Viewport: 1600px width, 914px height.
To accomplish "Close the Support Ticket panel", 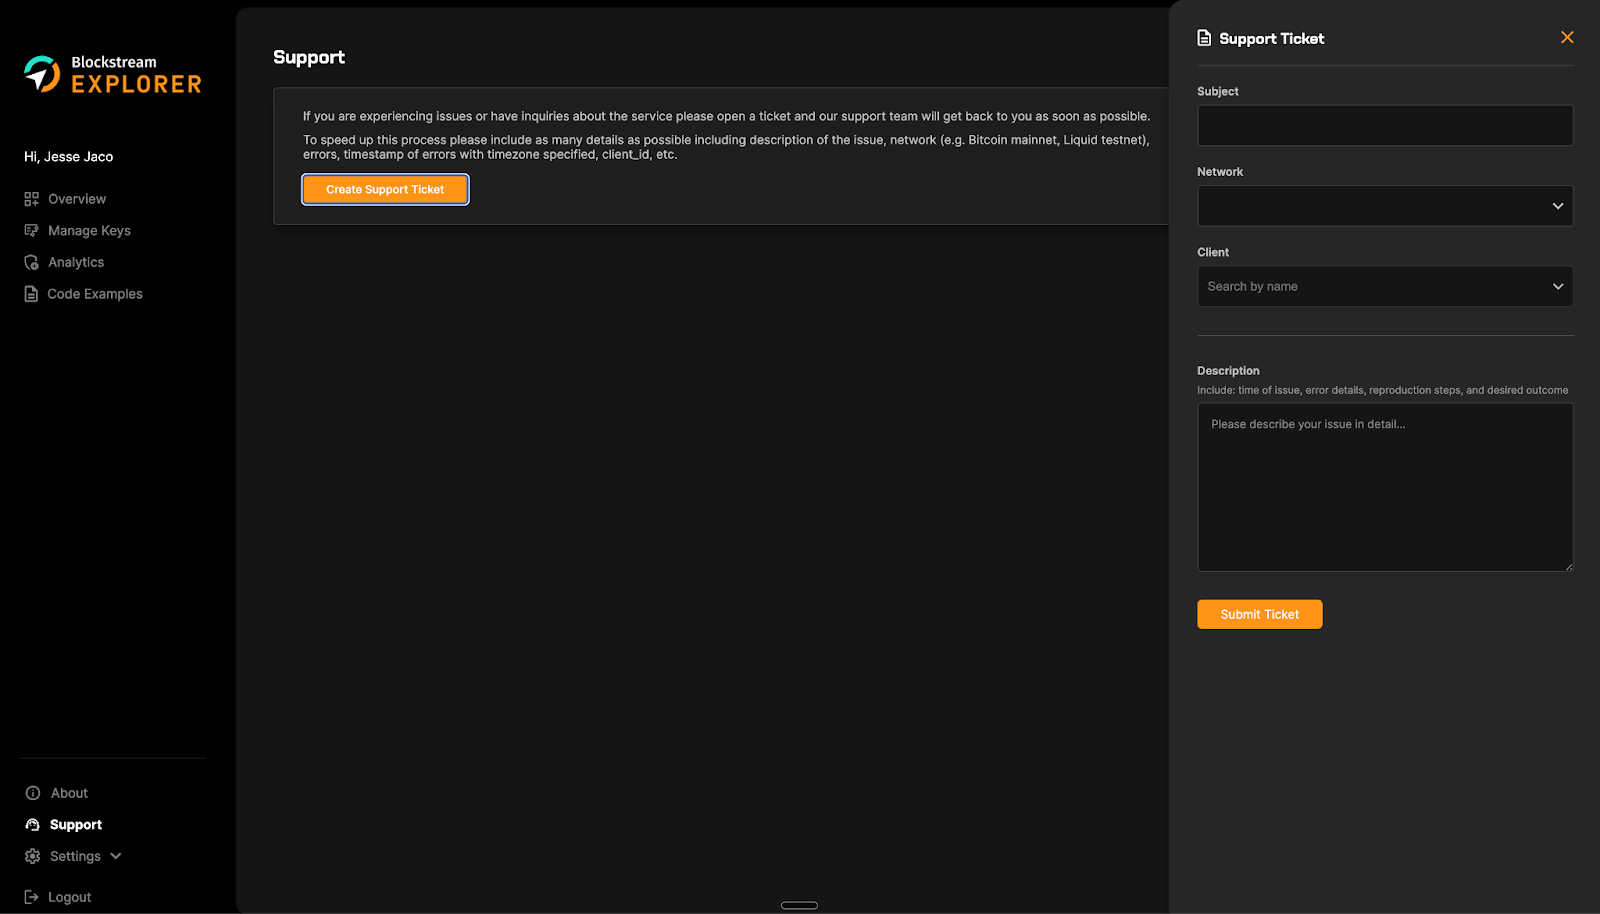I will (x=1567, y=38).
